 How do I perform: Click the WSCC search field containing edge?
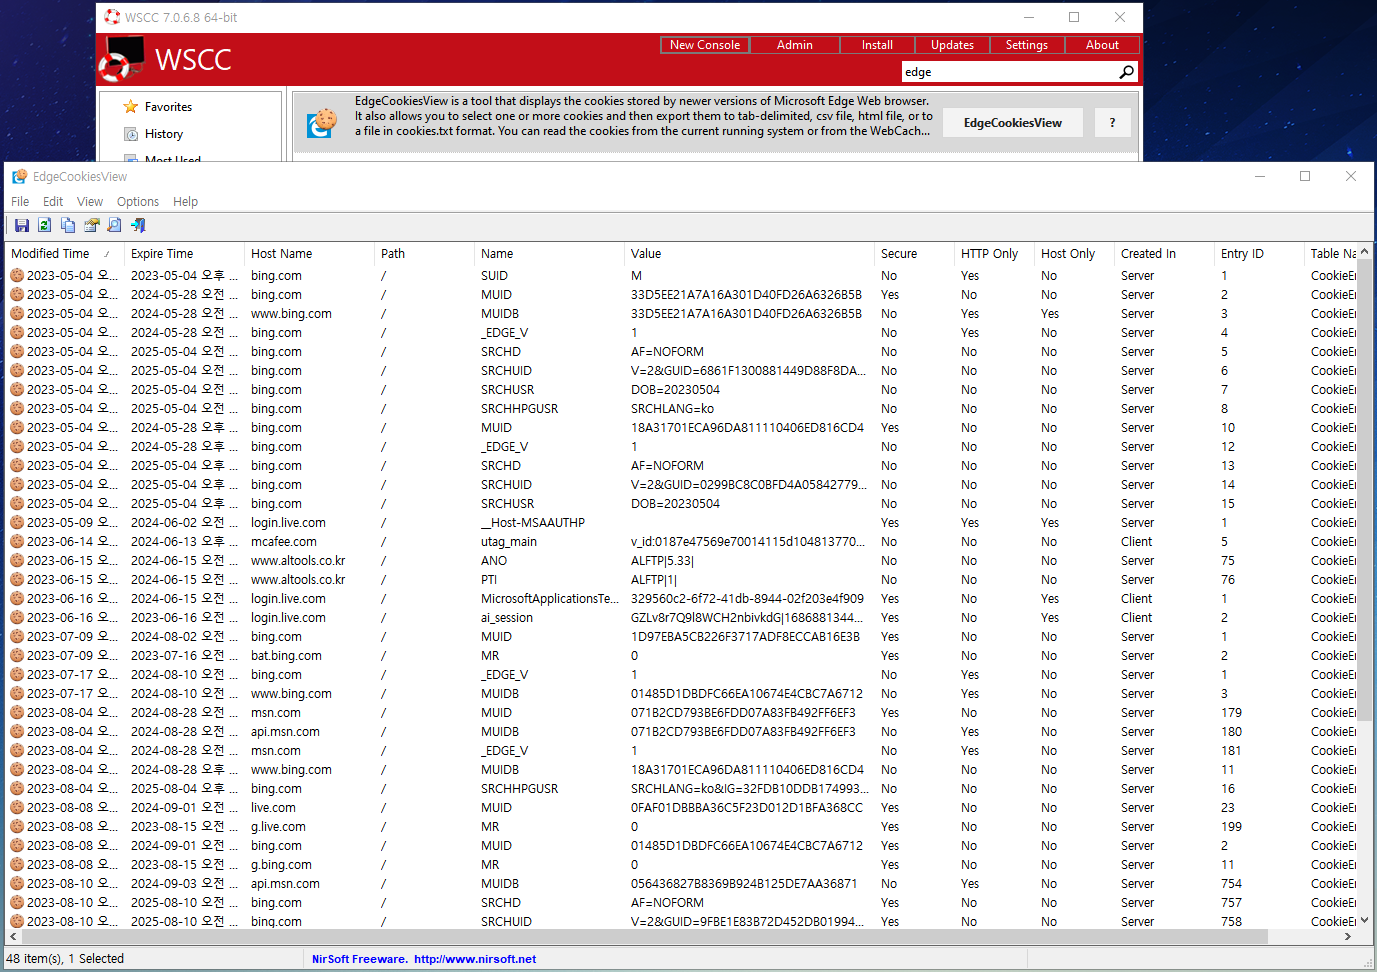(x=1010, y=72)
